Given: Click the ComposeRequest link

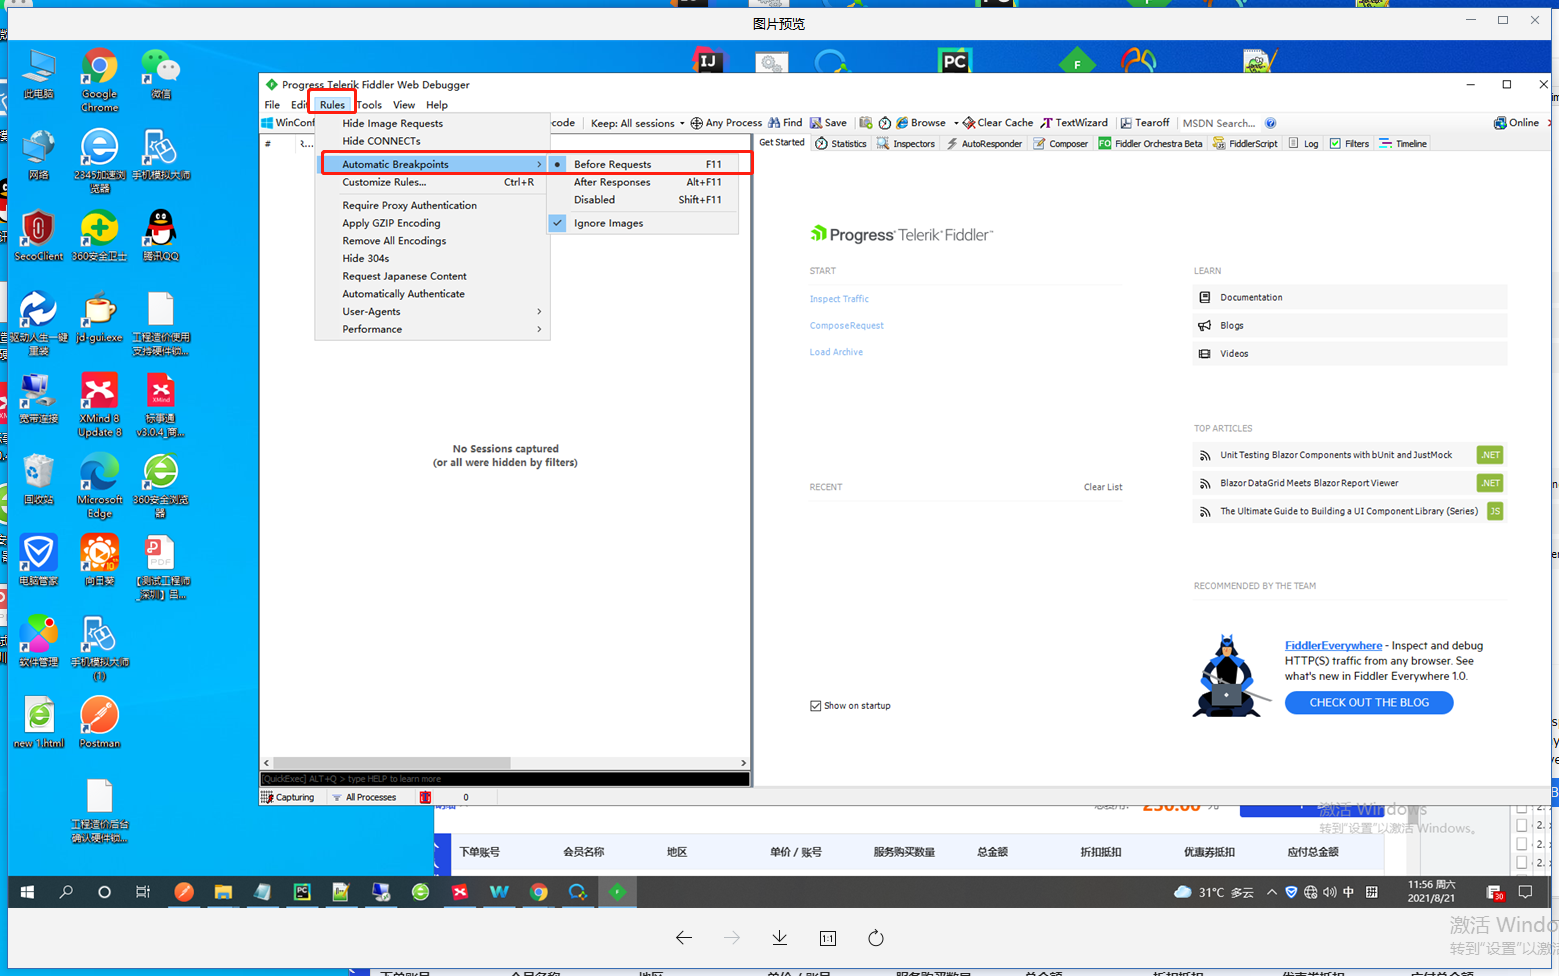Looking at the screenshot, I should (846, 326).
